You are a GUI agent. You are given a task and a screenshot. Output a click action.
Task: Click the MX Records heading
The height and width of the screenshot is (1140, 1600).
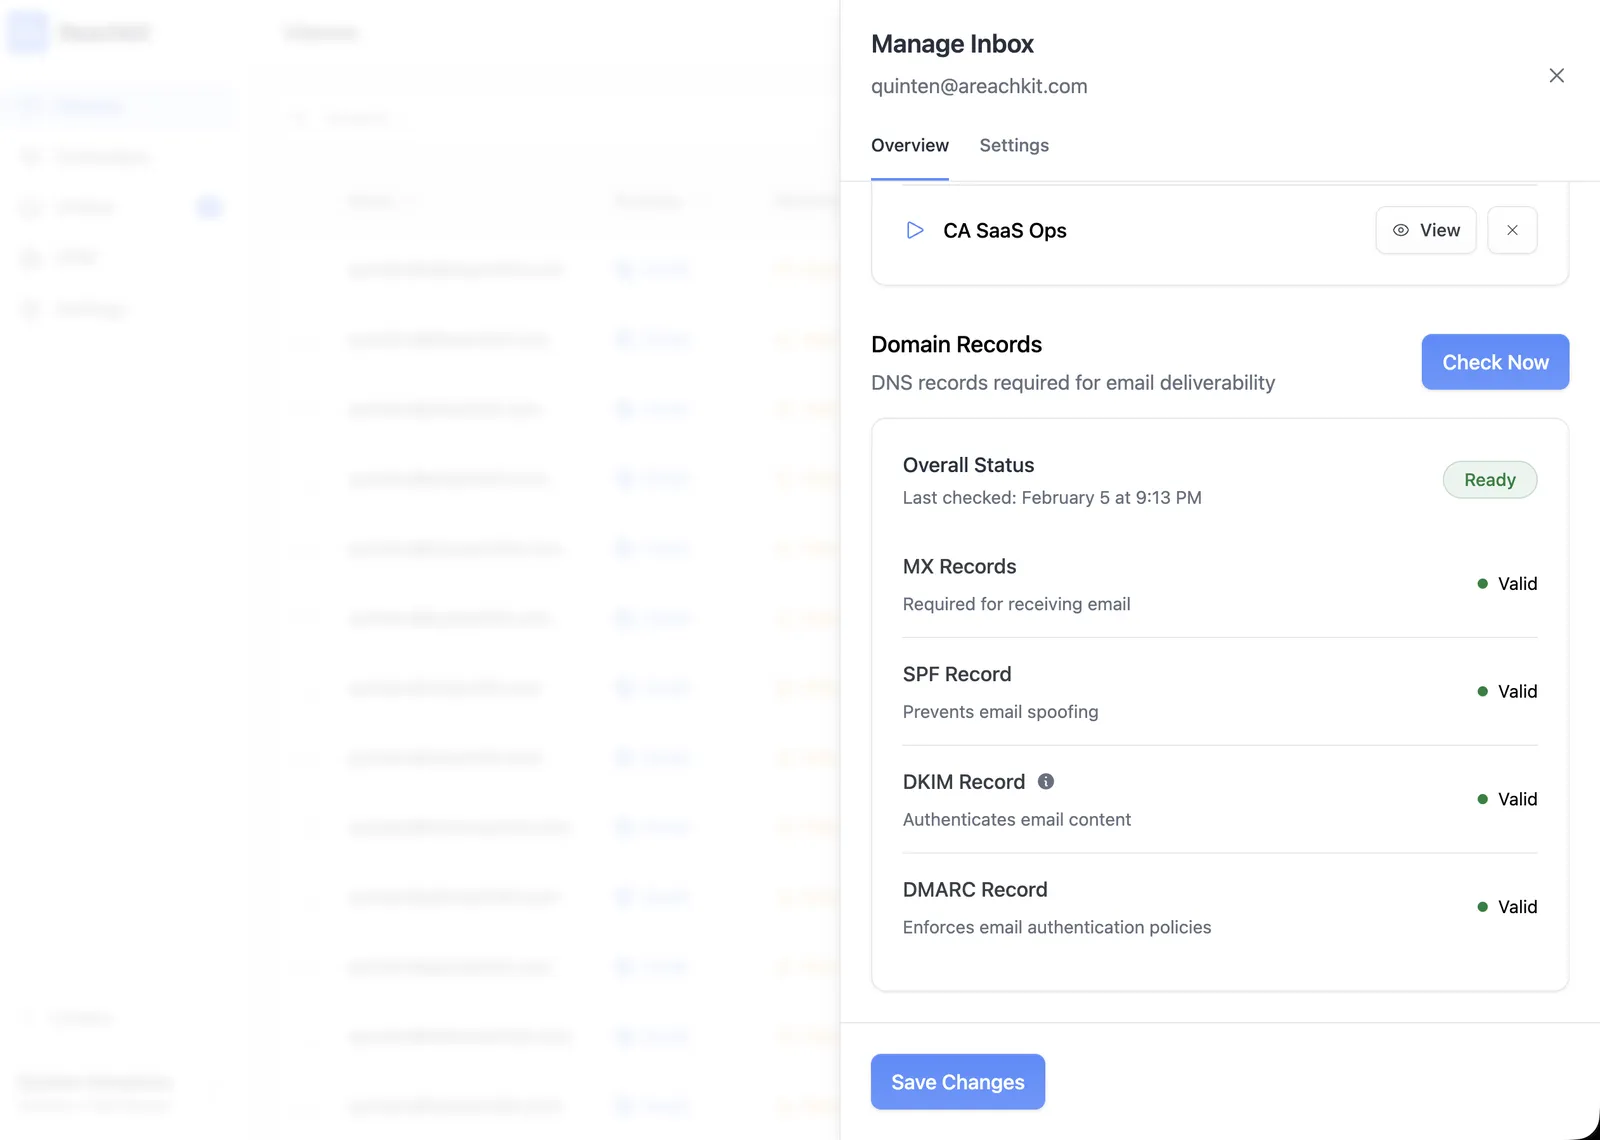coord(959,566)
